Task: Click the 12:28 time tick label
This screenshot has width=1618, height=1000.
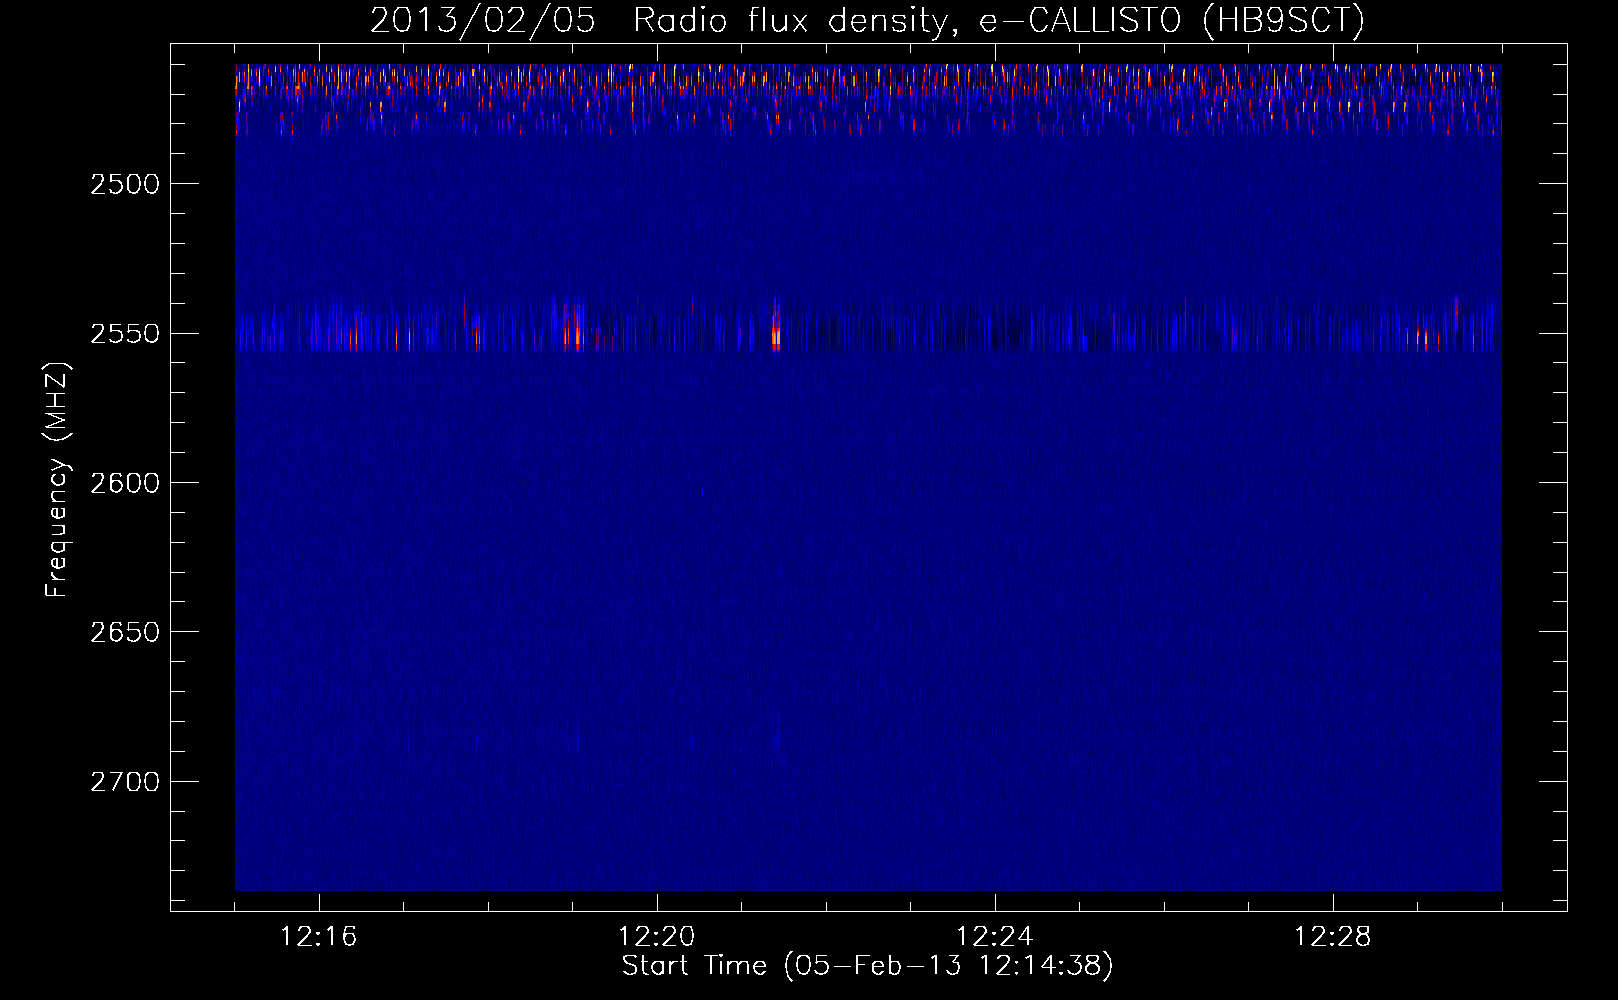Action: [1333, 937]
